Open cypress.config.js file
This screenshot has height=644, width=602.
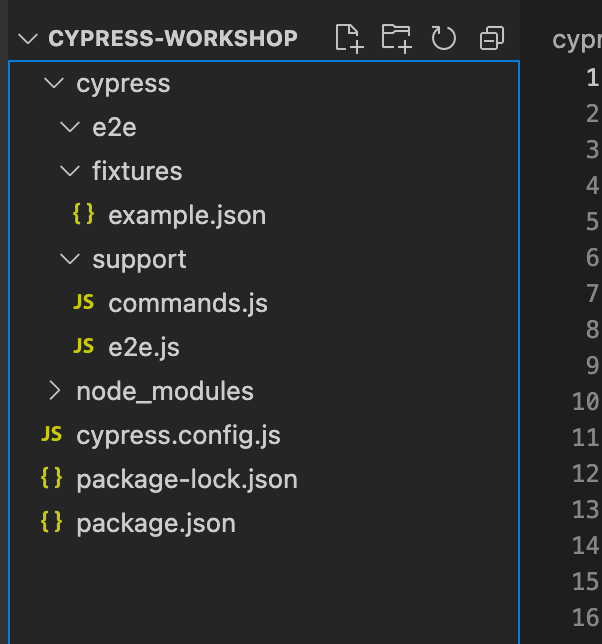click(179, 436)
